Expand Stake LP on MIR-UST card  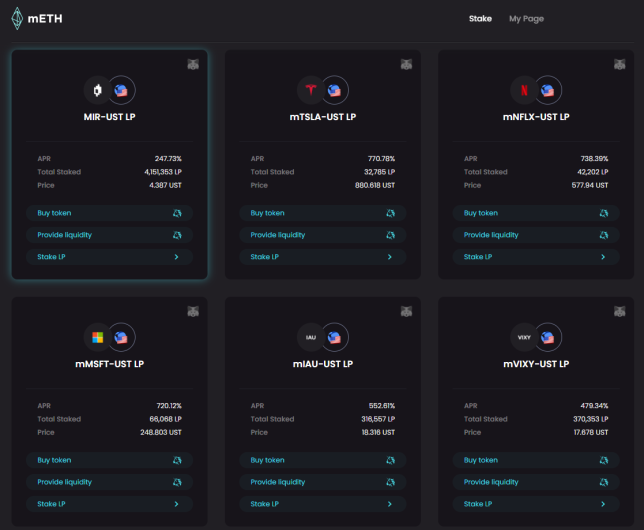(x=109, y=257)
